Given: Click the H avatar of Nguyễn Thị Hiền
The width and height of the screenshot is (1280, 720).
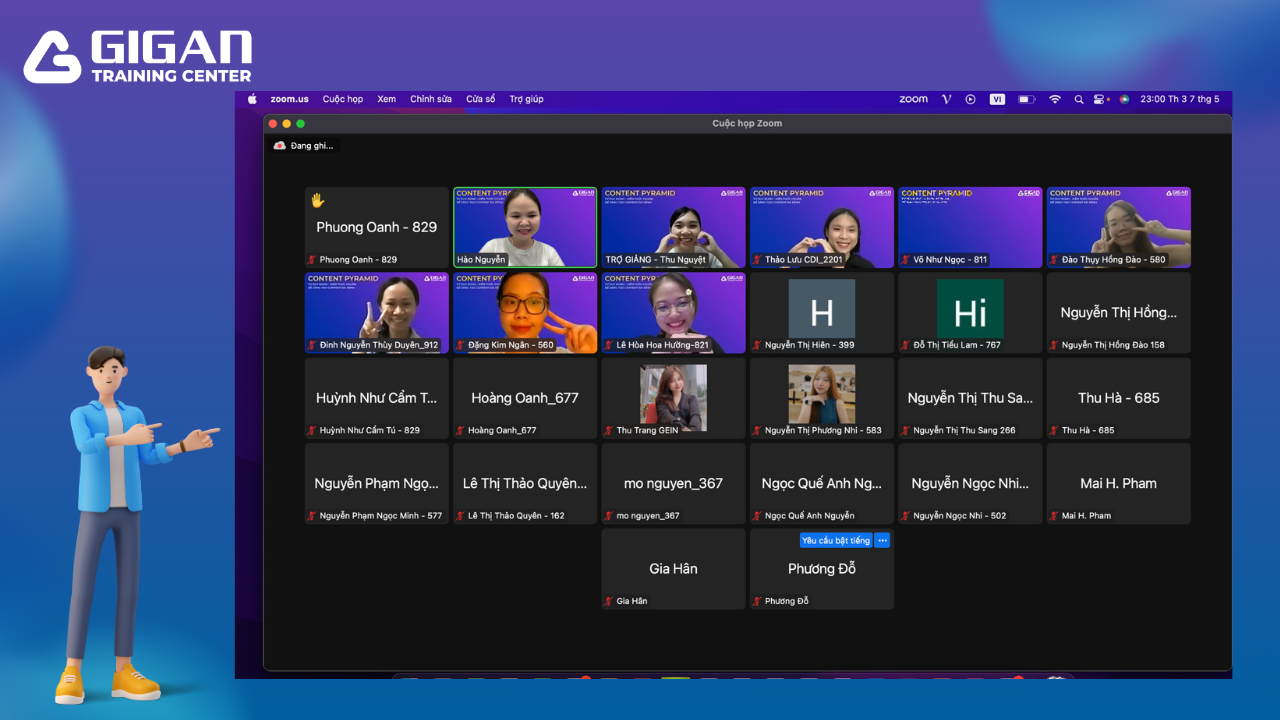Looking at the screenshot, I should click(822, 308).
